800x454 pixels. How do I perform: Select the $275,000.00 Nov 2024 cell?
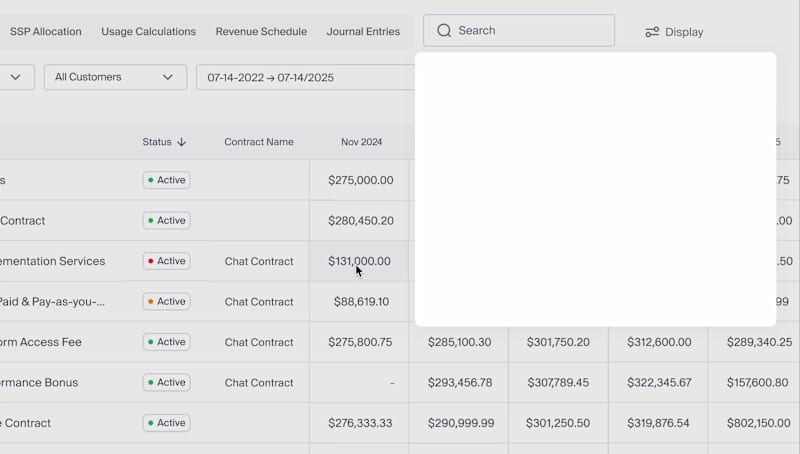click(360, 180)
